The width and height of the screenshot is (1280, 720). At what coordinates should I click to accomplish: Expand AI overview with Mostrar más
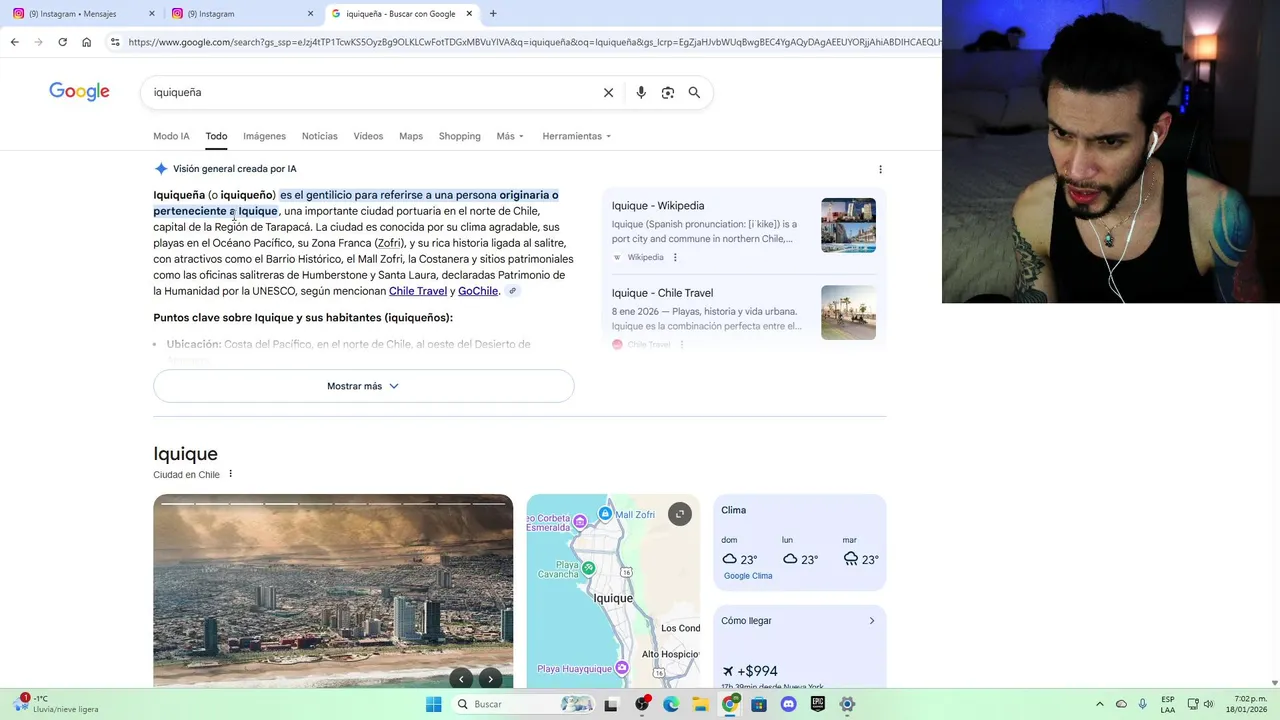(x=363, y=386)
